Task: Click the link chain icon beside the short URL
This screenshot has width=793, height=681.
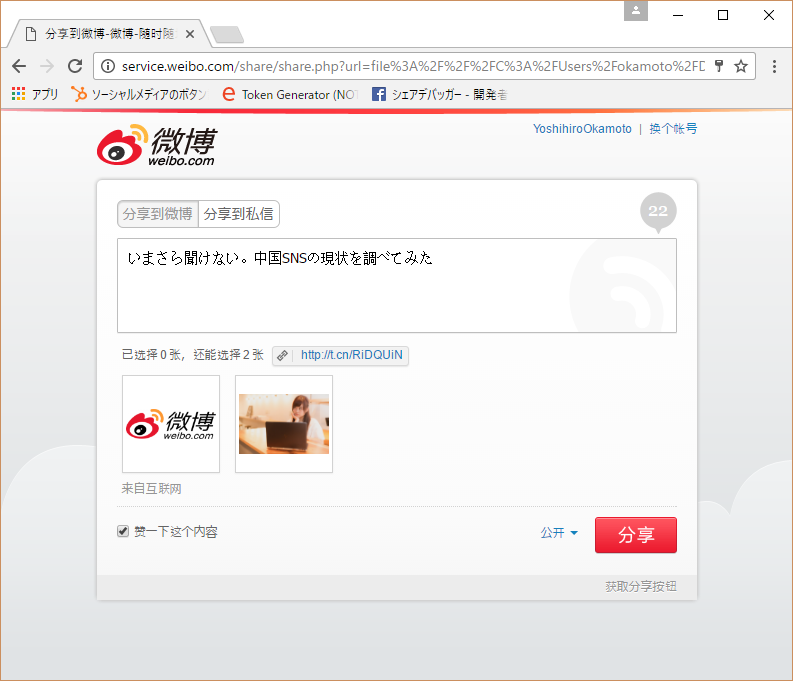Action: 283,355
